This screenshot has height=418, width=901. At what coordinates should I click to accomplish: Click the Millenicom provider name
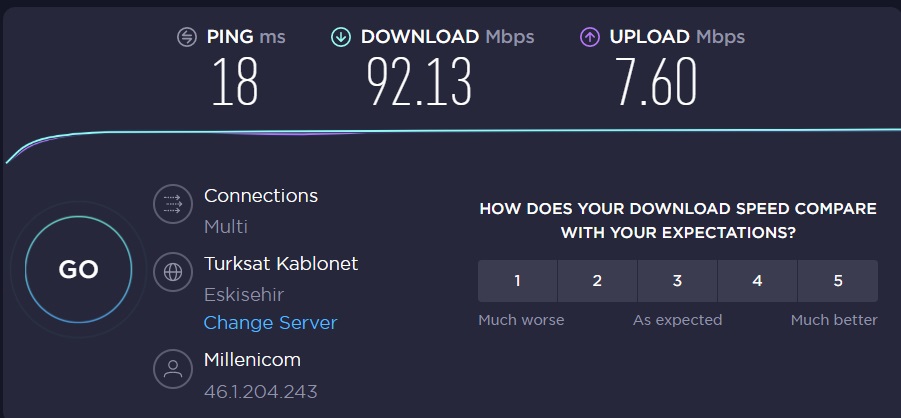(252, 360)
